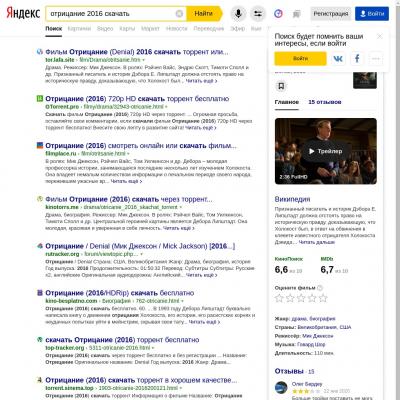
Task: Open more login options ellipsis
Action: [376, 59]
